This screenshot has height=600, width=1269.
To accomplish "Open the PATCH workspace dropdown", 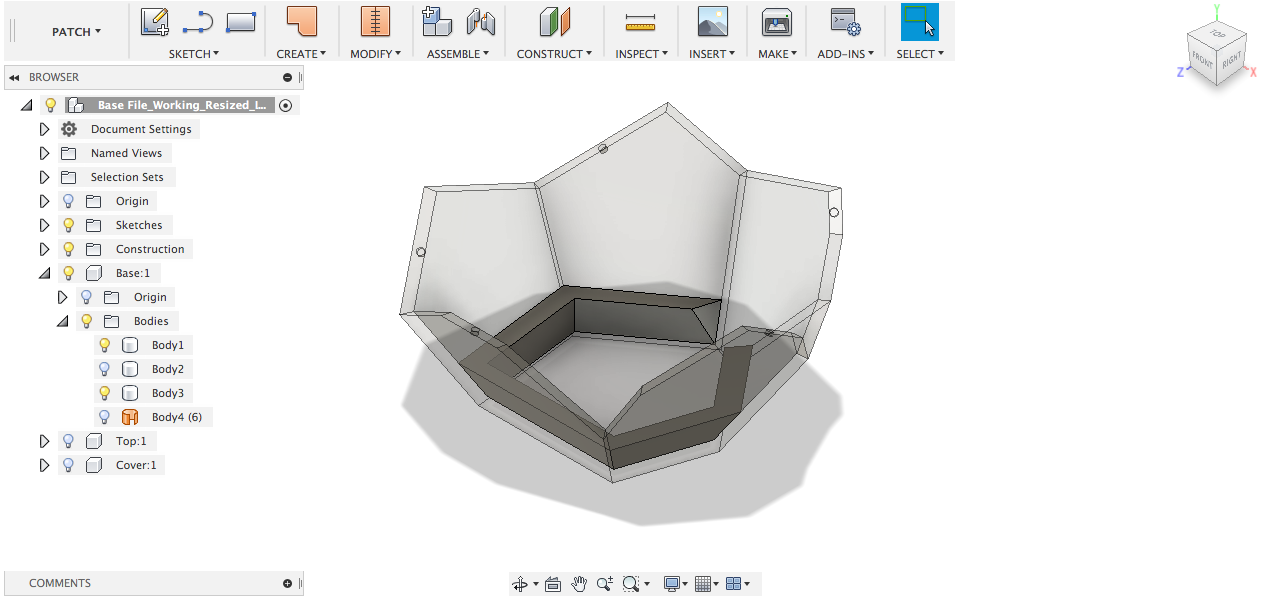I will 76,32.
